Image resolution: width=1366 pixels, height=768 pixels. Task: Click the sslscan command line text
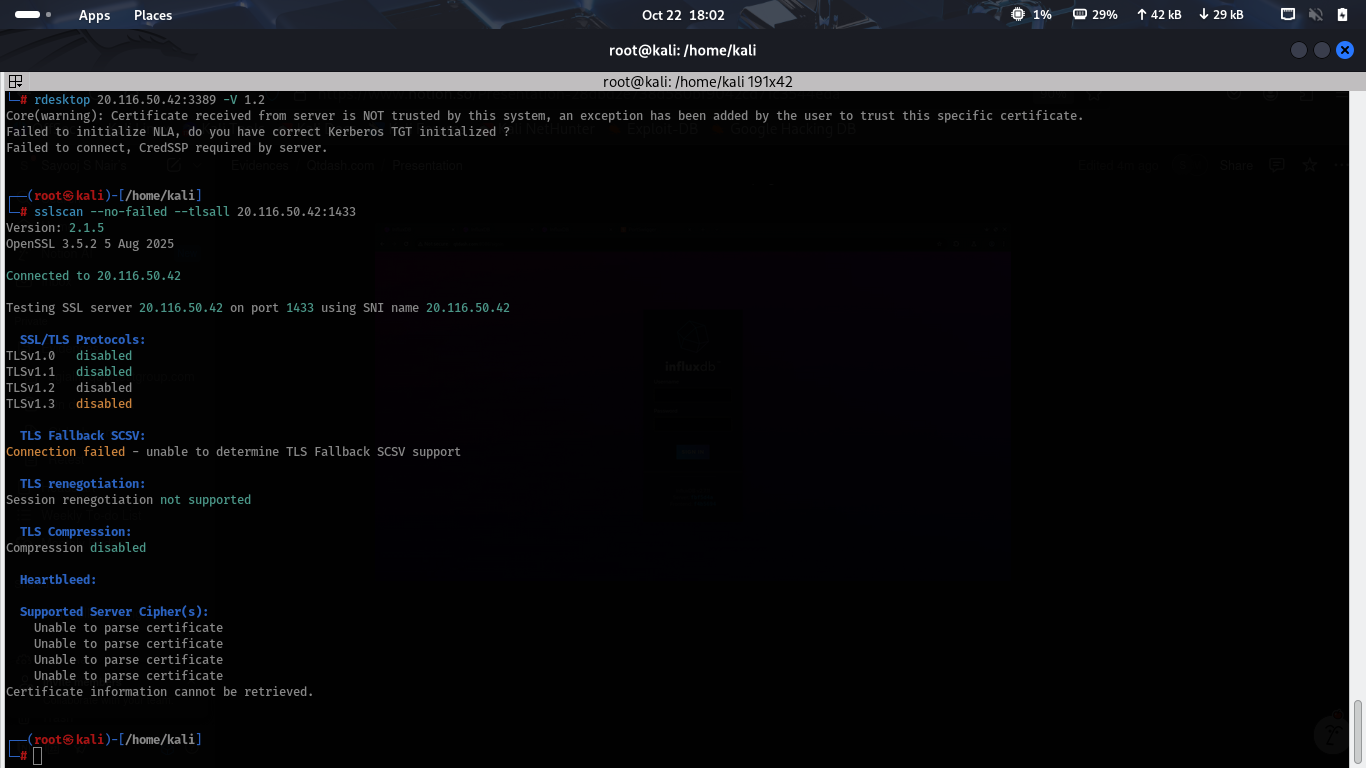[x=195, y=212]
